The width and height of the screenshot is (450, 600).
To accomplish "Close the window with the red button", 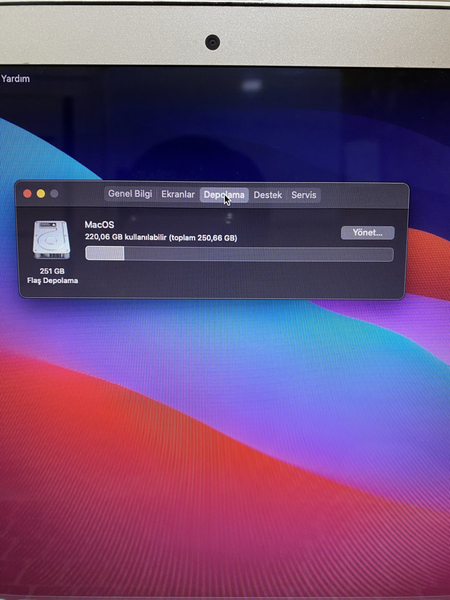I will click(27, 194).
